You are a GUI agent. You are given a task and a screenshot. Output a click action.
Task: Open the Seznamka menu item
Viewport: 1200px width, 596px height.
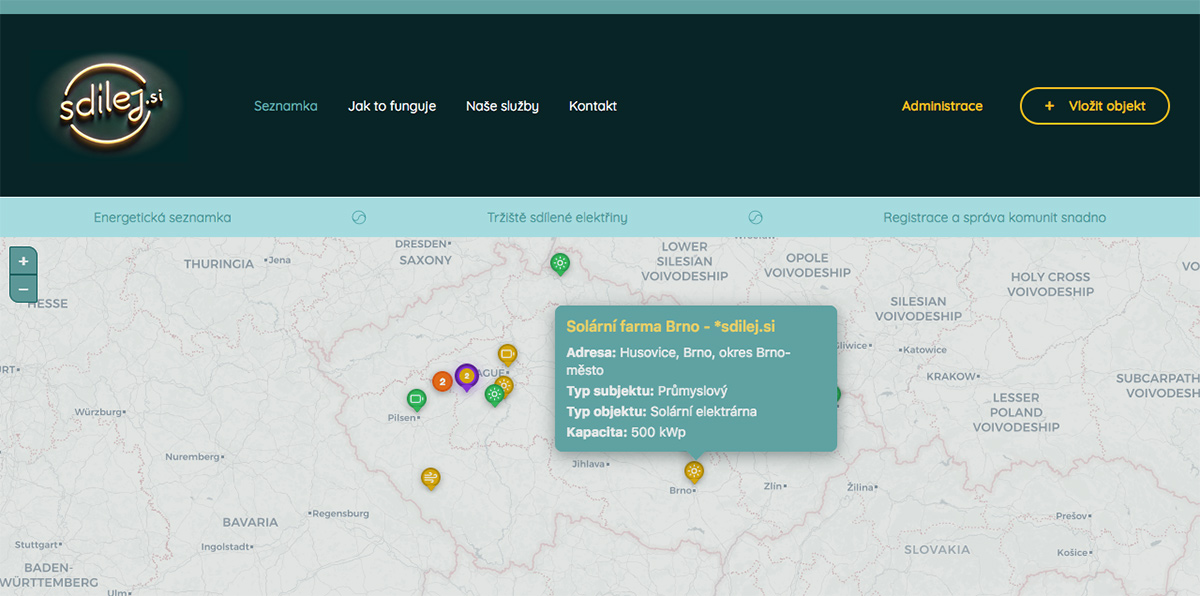coord(285,106)
